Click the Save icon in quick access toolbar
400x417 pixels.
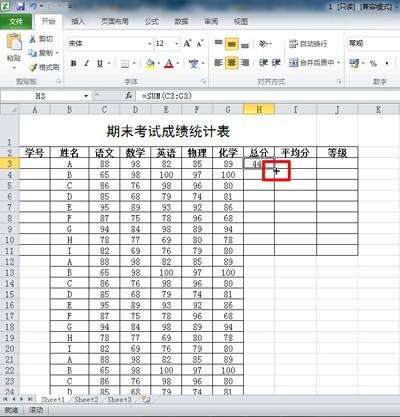click(20, 6)
